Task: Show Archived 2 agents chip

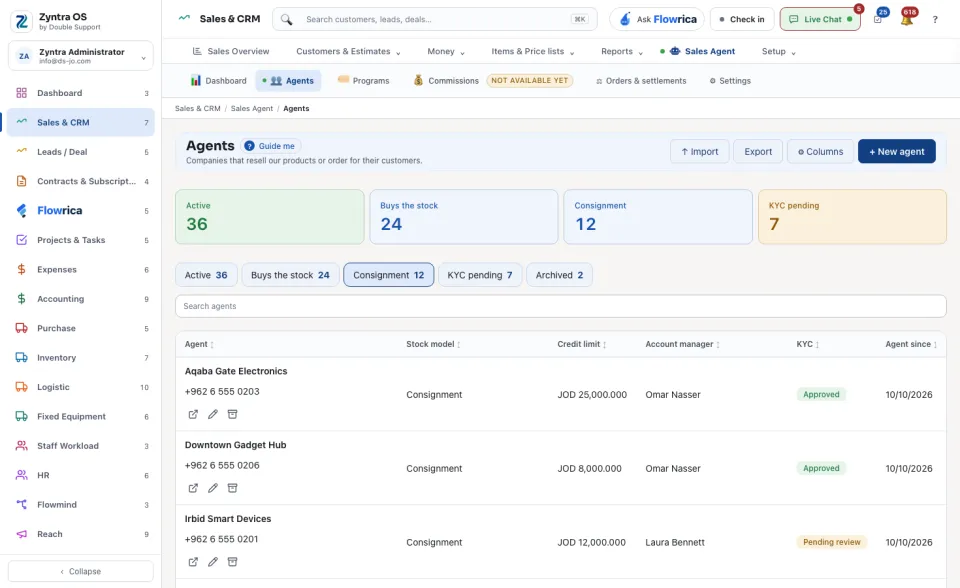Action: coord(560,275)
